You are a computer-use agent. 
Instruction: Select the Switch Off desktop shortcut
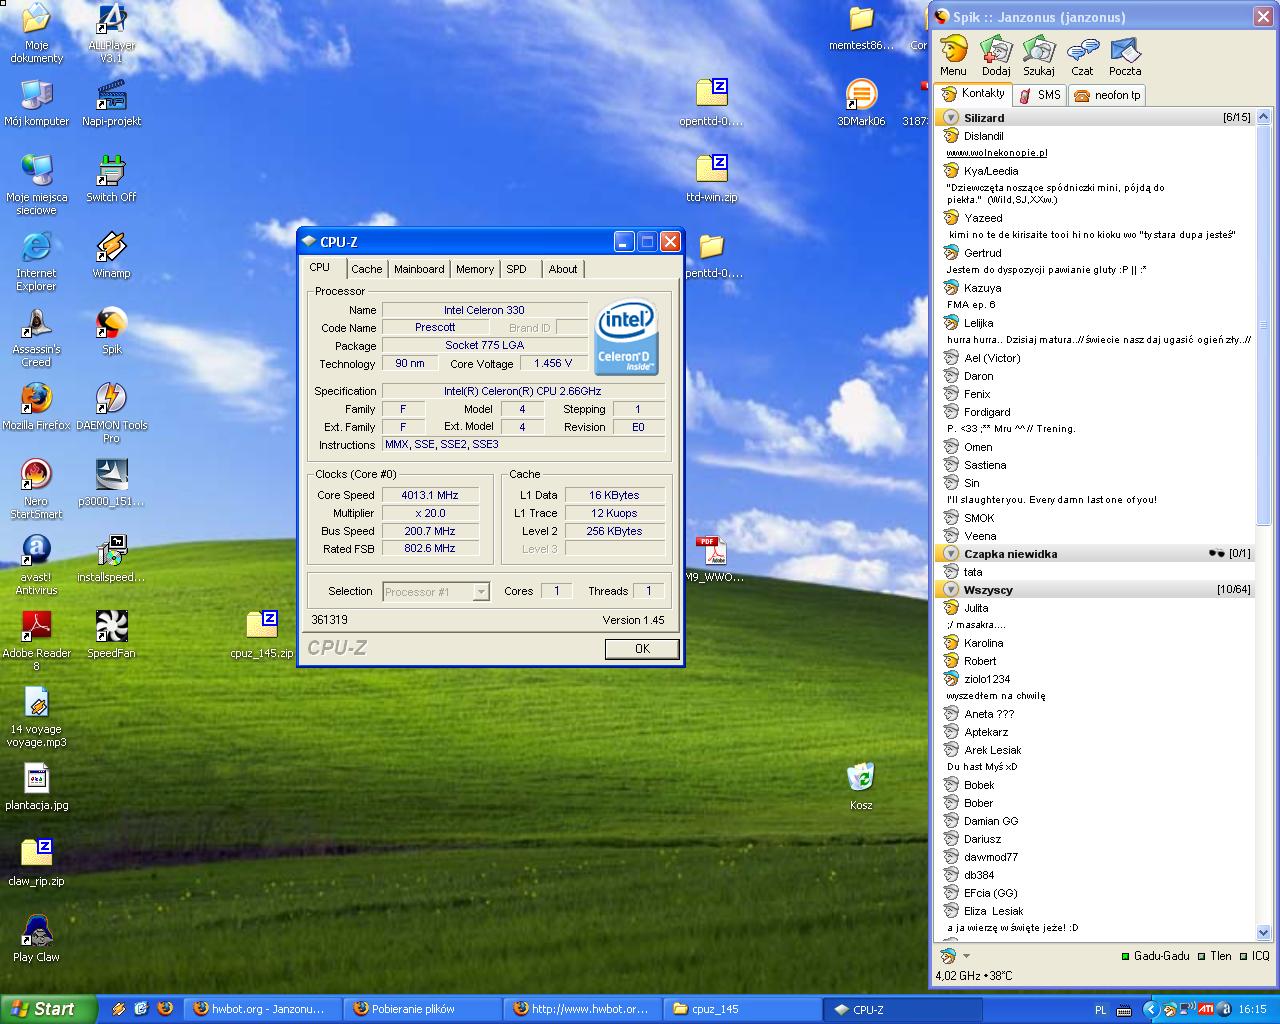coord(111,179)
